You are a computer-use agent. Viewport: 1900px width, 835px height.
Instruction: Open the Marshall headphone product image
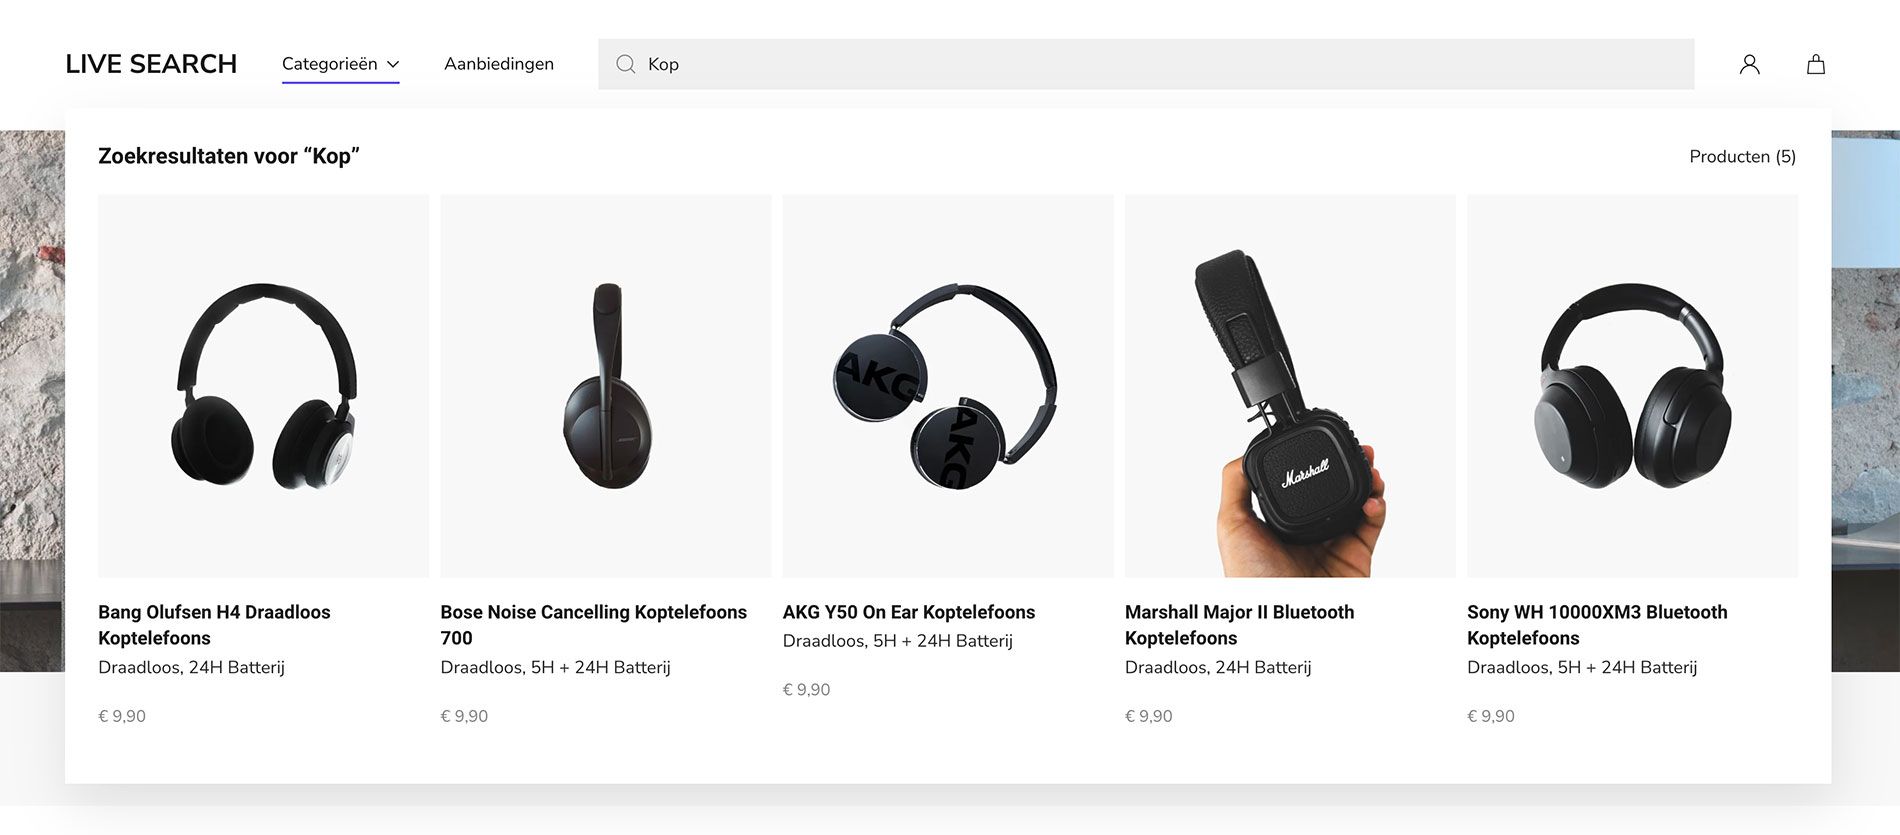1290,386
